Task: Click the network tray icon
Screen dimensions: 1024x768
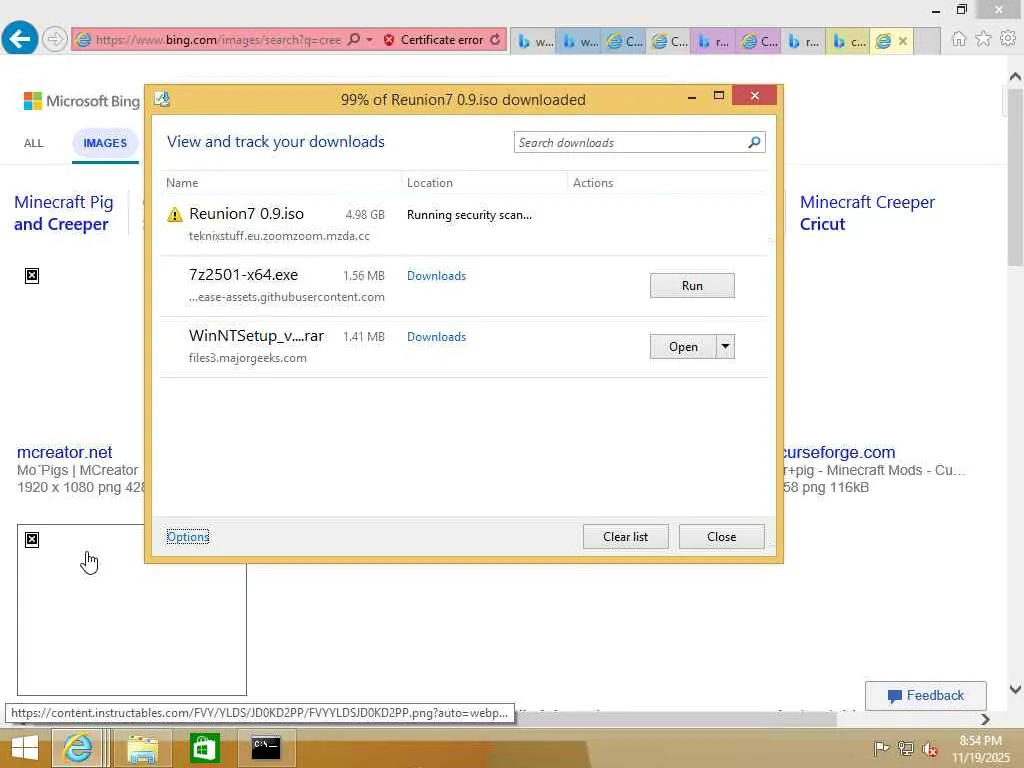Action: [906, 748]
